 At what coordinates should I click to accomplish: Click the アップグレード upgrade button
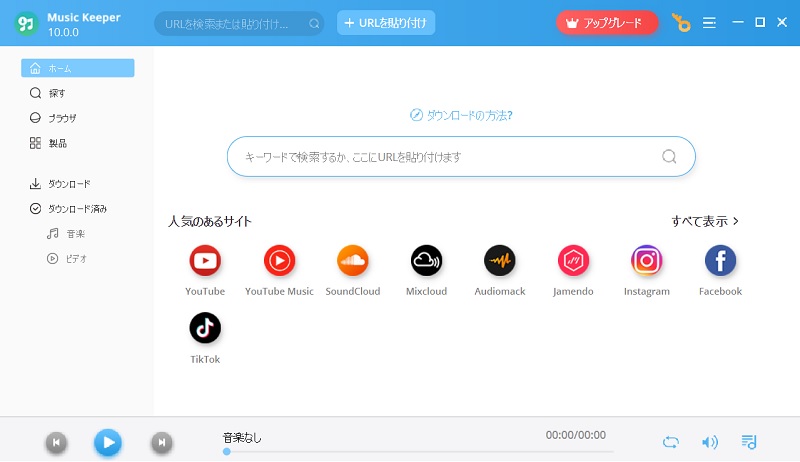tap(607, 23)
